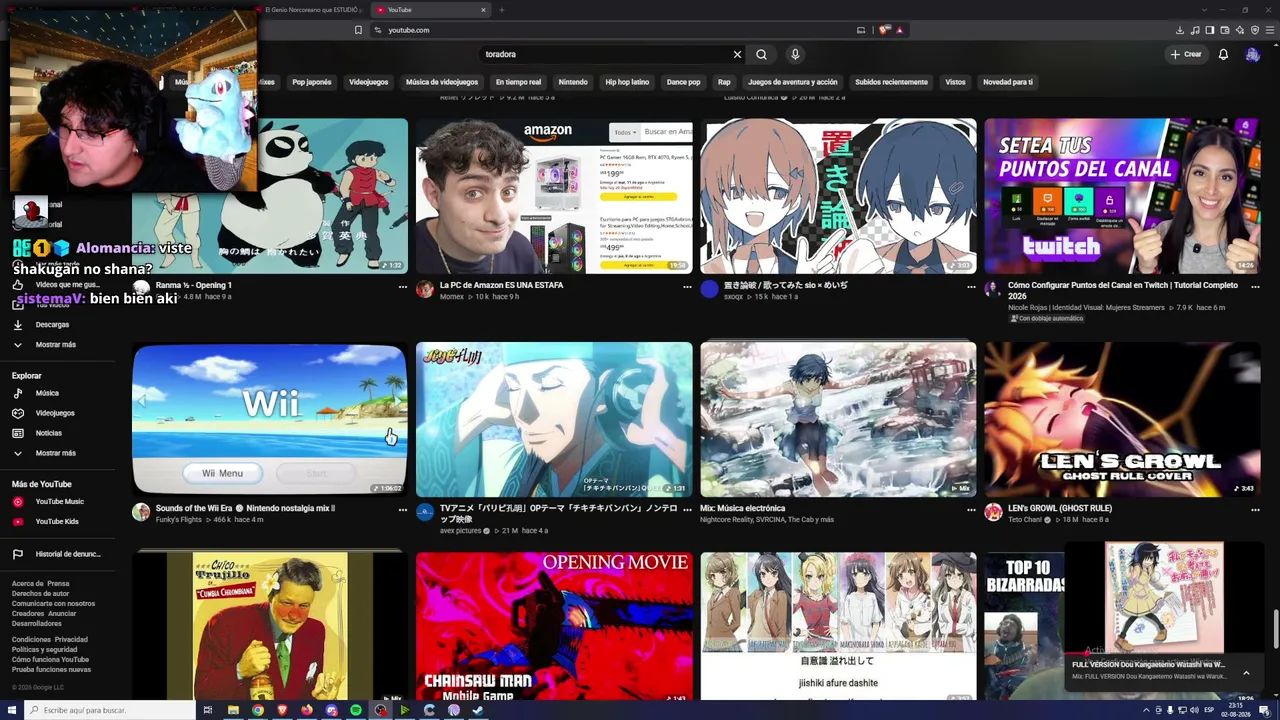The width and height of the screenshot is (1280, 720).
Task: Select the Nintendo filter chip
Action: coord(573,82)
